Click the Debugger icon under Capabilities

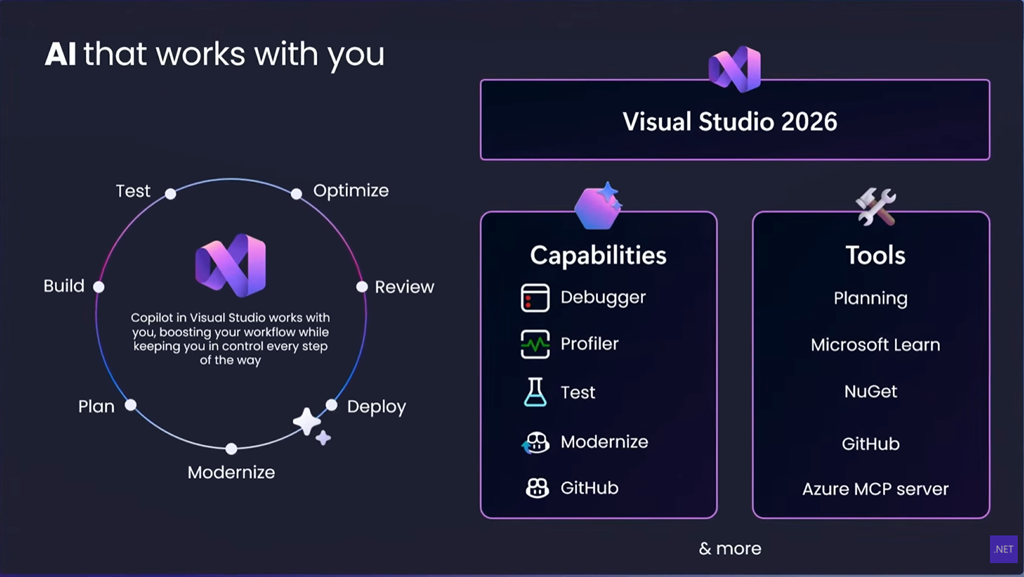(535, 298)
